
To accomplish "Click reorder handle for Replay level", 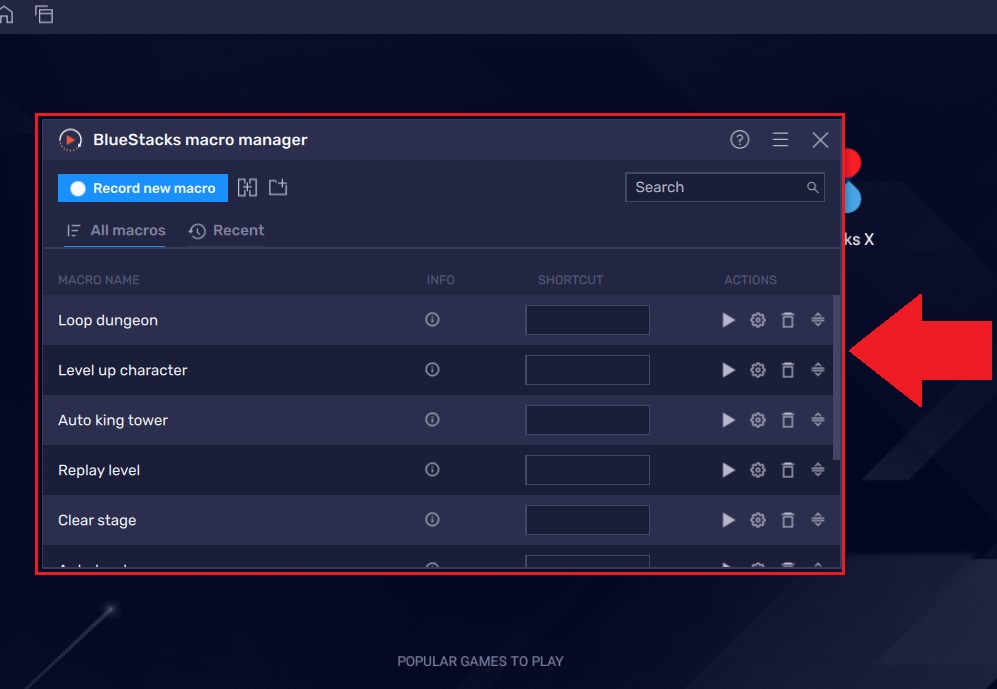I will pos(818,470).
